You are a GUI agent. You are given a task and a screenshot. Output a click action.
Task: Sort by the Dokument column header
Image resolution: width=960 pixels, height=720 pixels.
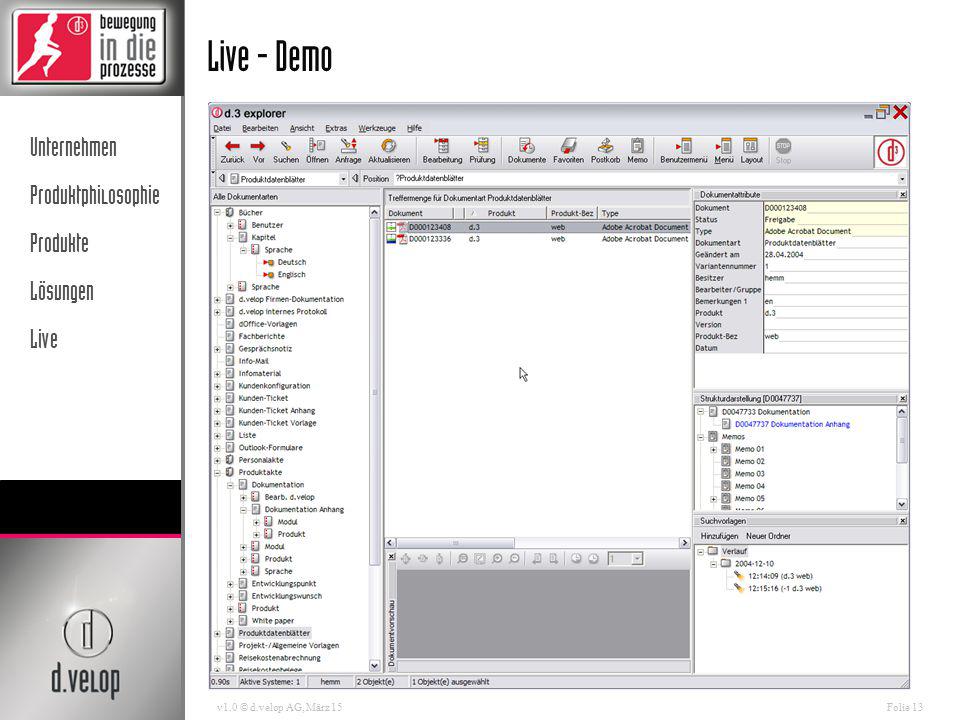[419, 213]
